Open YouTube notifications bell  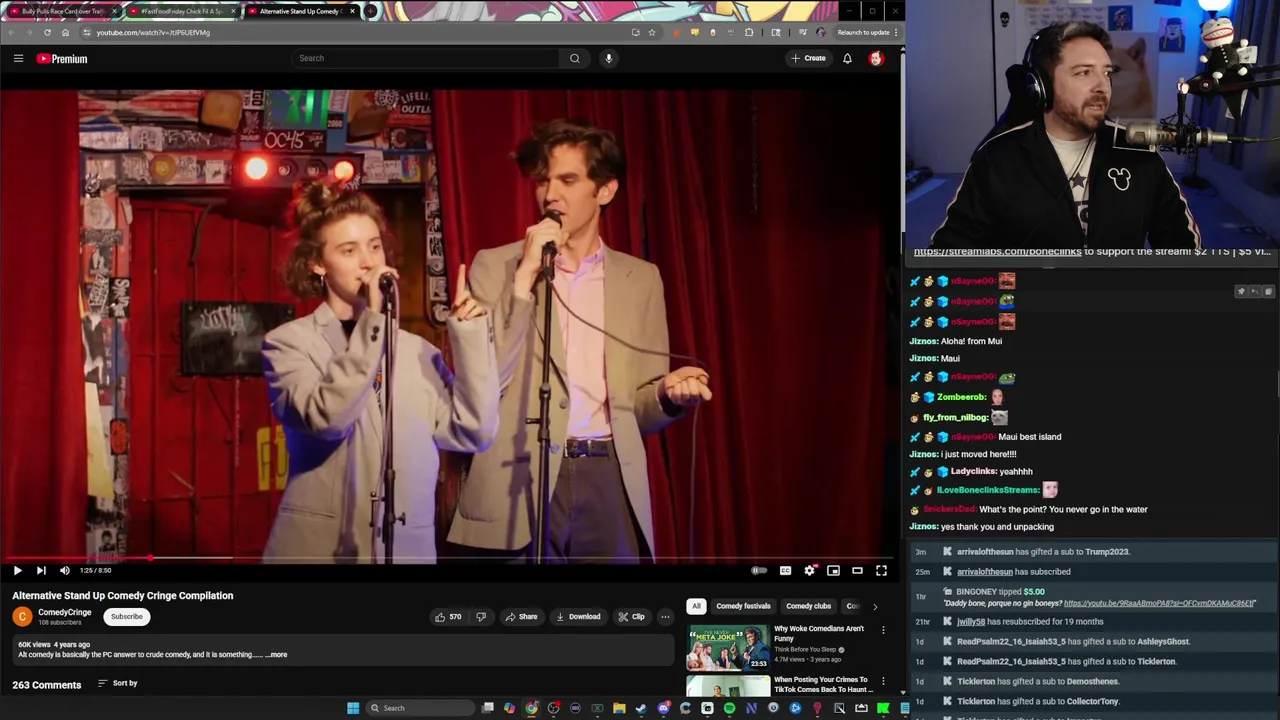[847, 58]
